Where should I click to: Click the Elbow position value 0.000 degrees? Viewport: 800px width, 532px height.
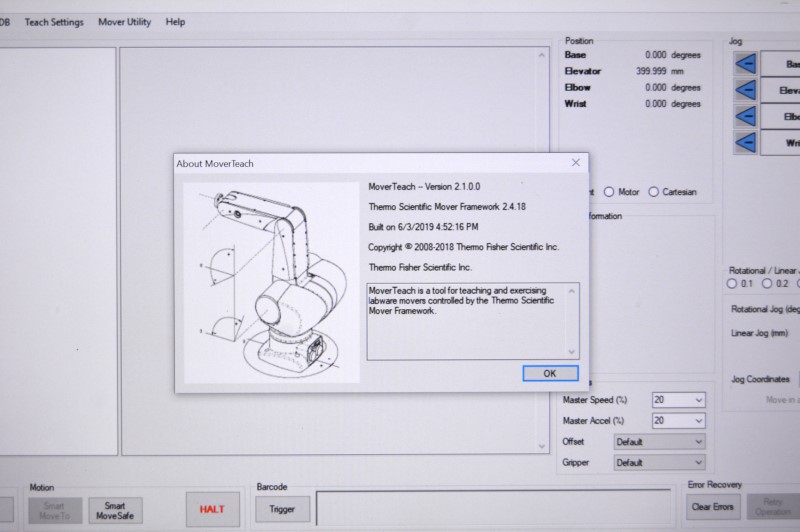(672, 87)
